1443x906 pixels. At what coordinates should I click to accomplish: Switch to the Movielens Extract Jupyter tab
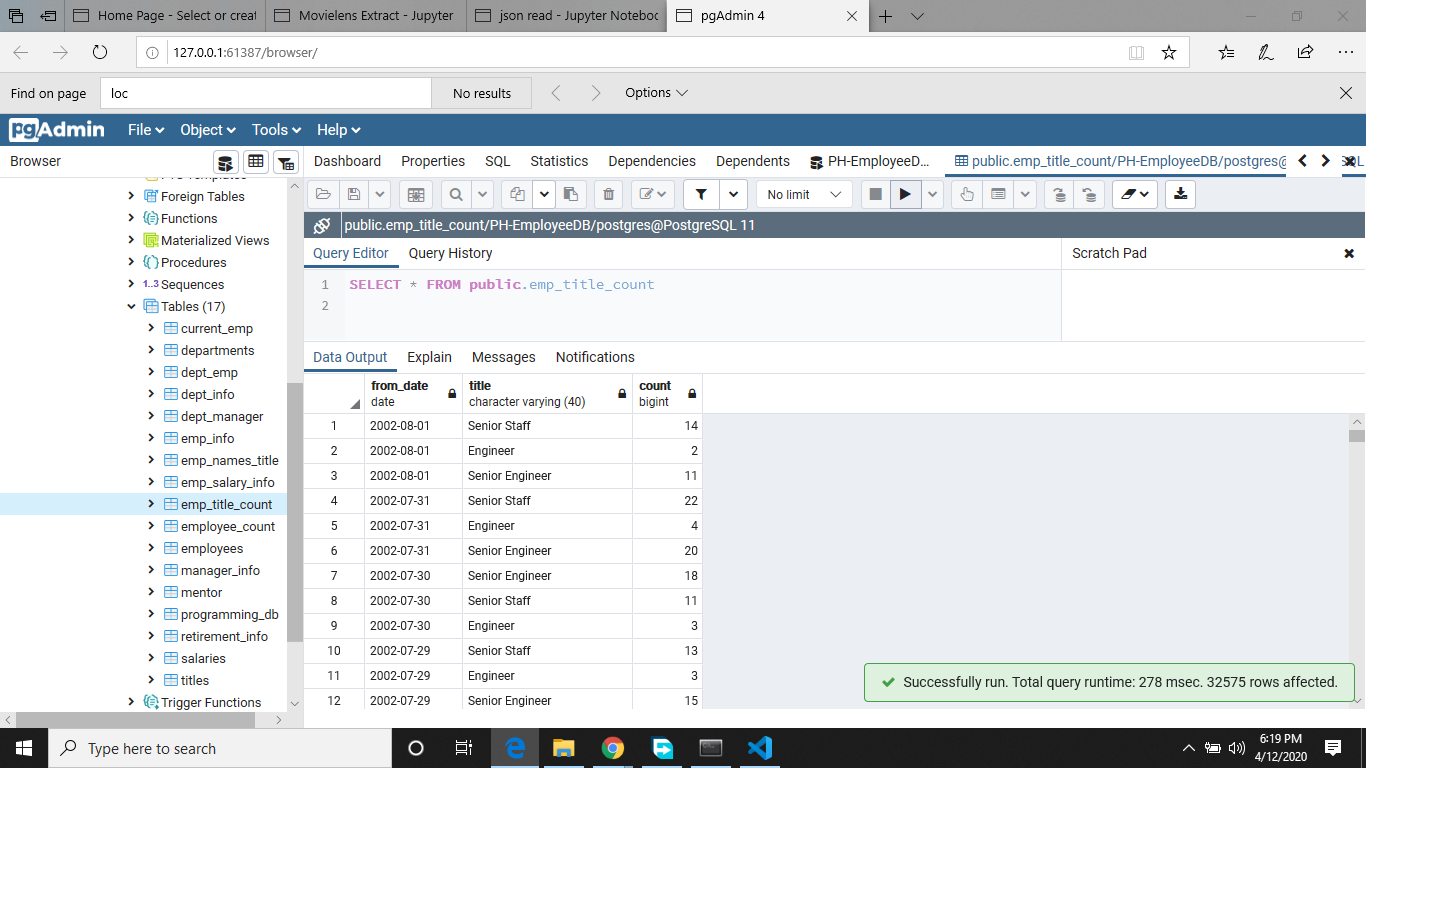(x=365, y=16)
